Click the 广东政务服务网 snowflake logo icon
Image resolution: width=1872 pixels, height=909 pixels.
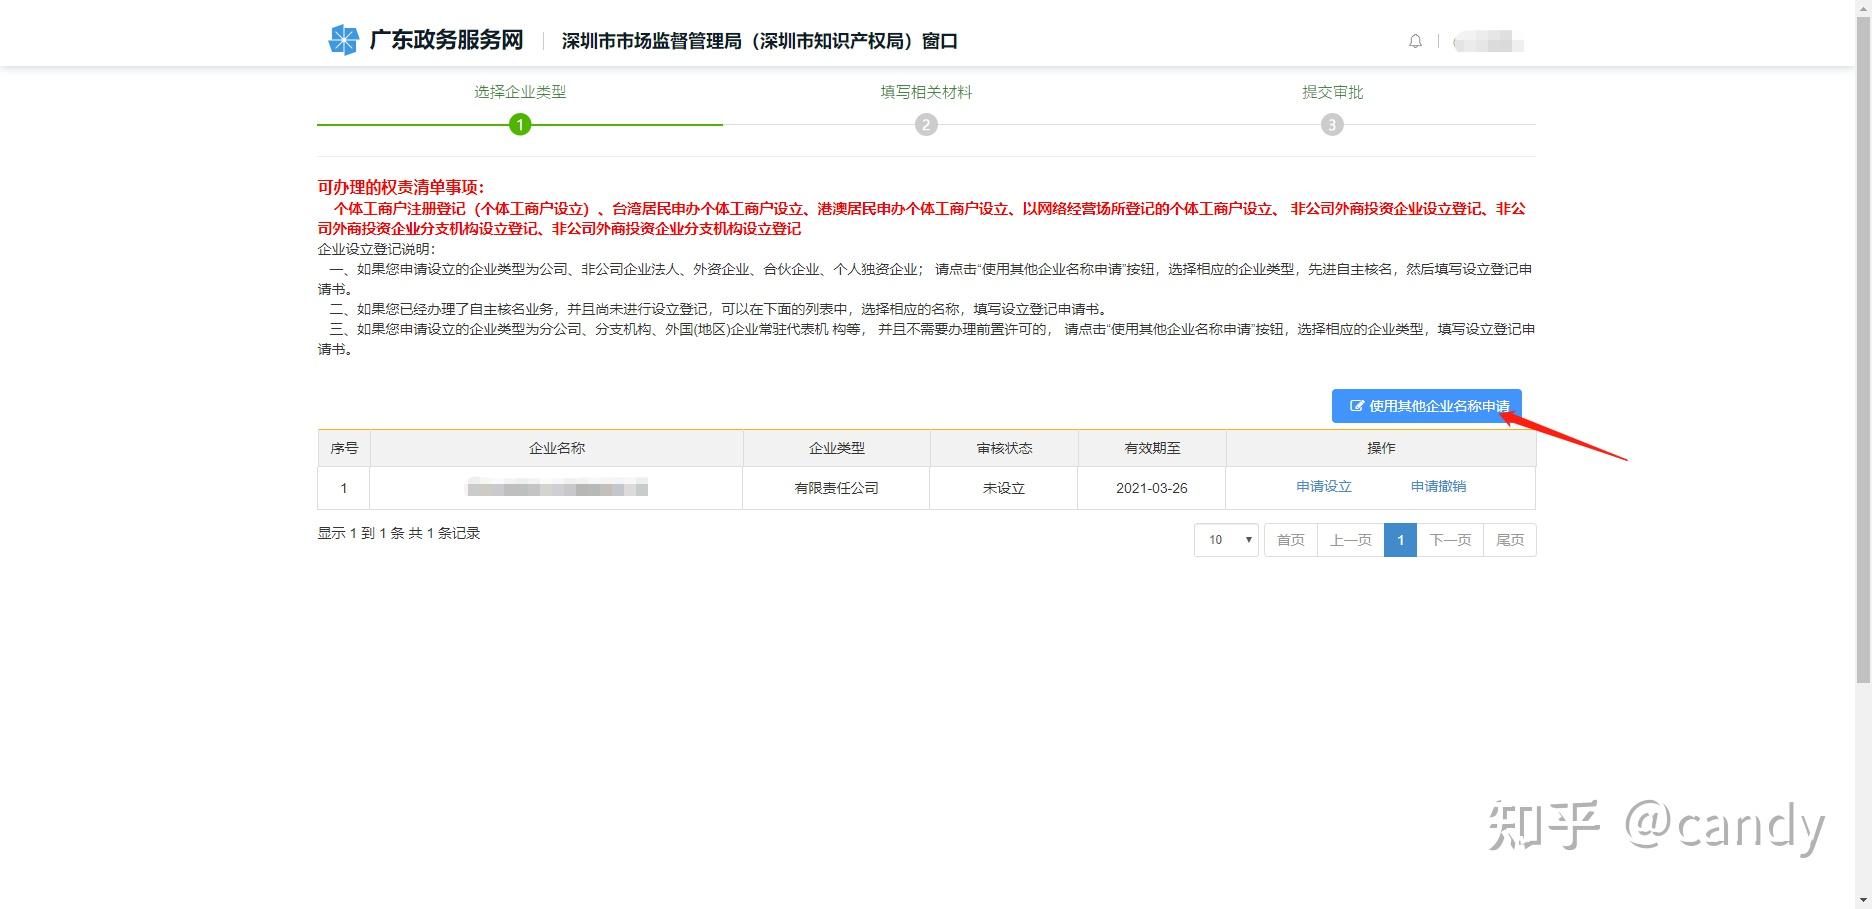(x=343, y=40)
